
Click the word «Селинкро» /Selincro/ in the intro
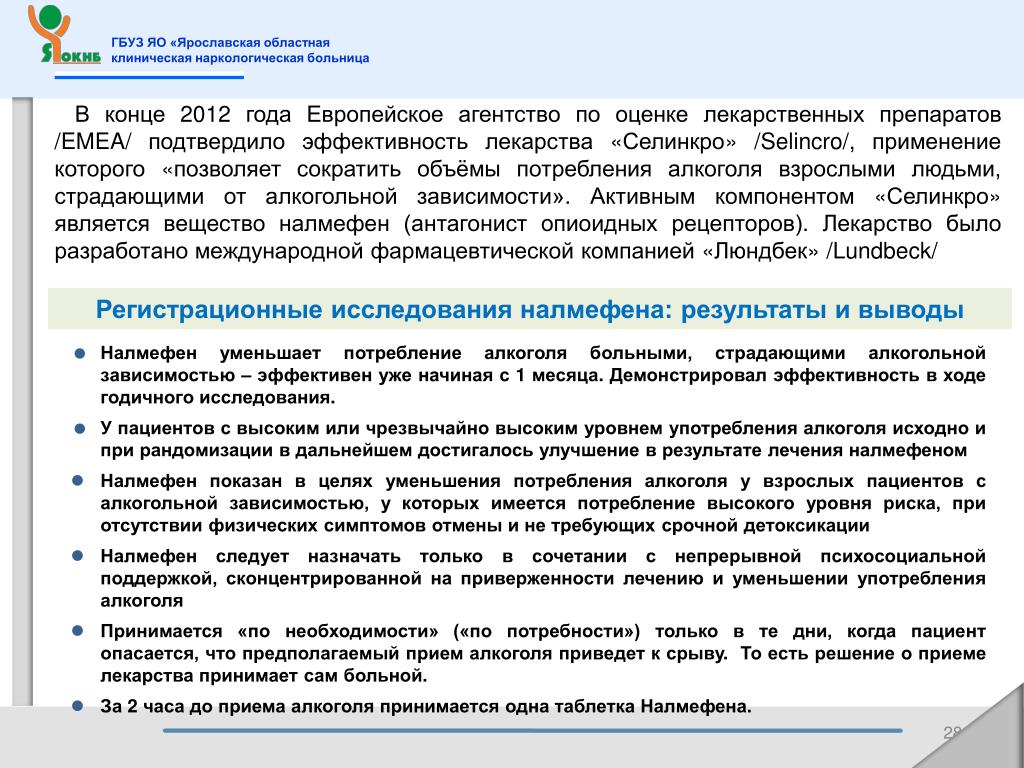coord(733,142)
